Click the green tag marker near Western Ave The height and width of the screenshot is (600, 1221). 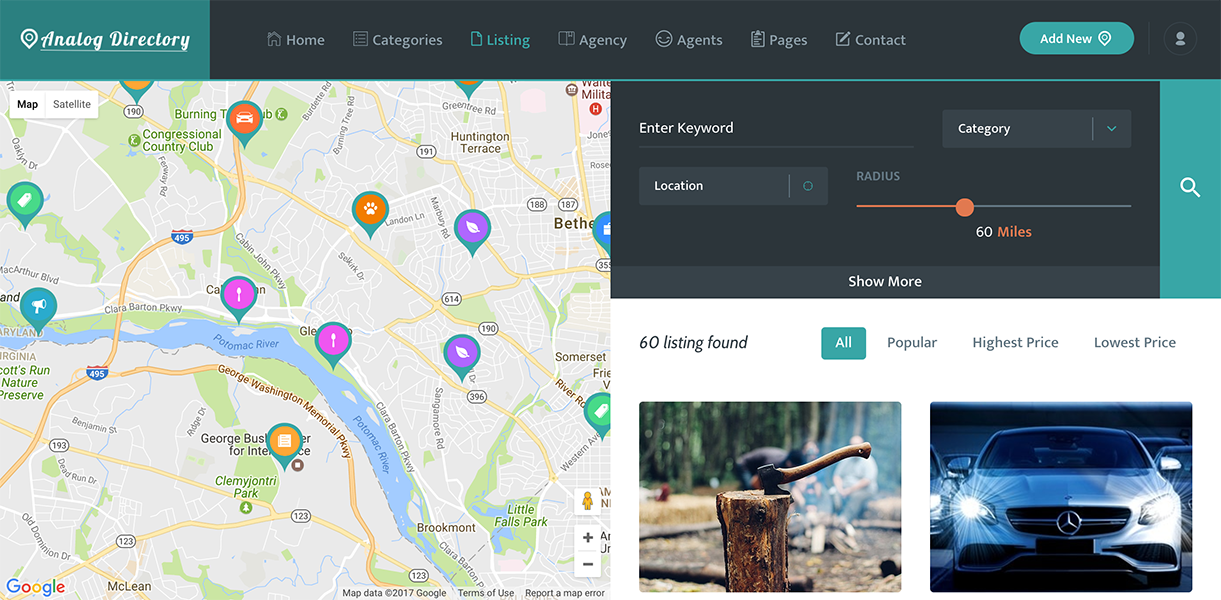[600, 413]
